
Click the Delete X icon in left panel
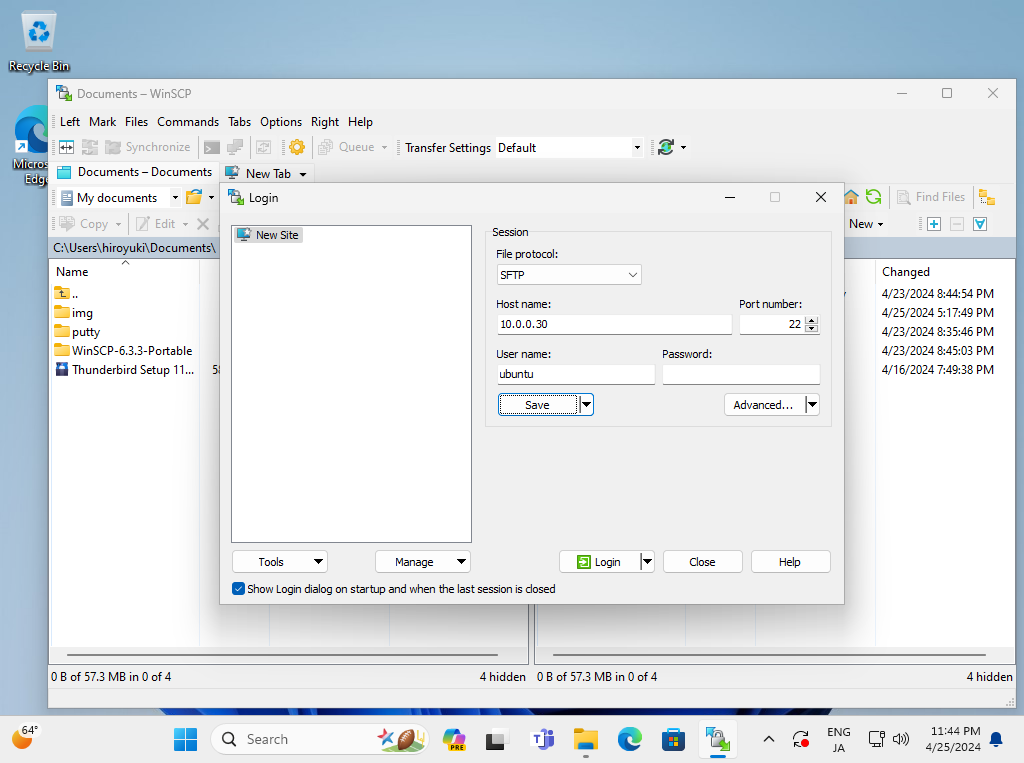pyautogui.click(x=203, y=224)
